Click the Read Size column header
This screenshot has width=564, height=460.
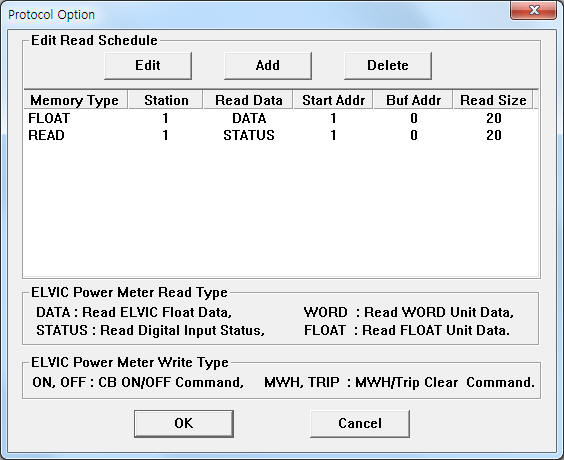tap(493, 100)
